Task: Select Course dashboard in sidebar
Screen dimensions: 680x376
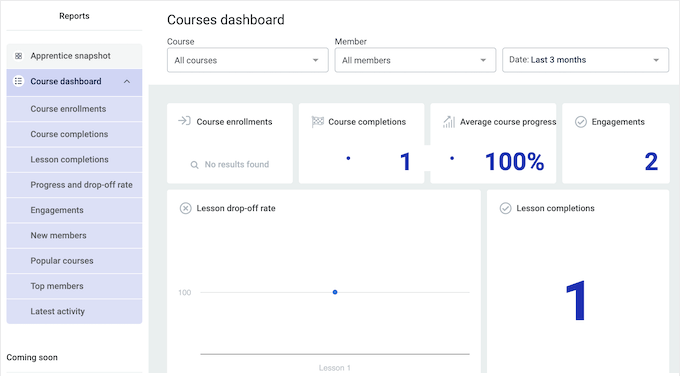Action: [74, 82]
